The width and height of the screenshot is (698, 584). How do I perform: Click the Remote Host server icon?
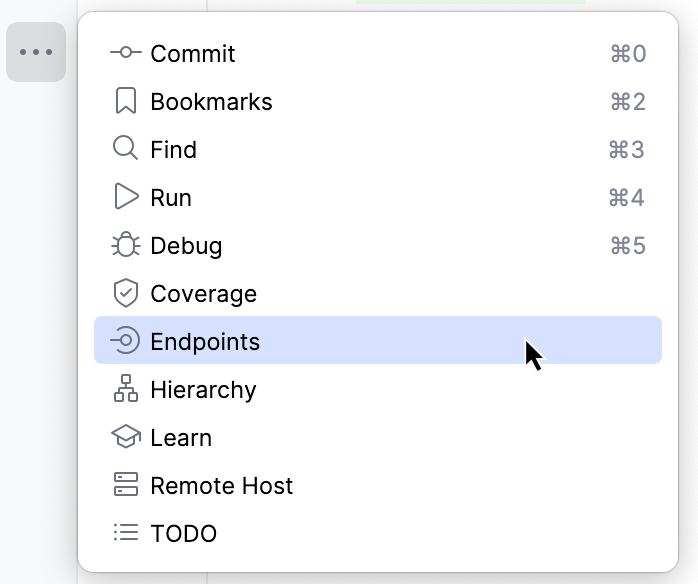coord(125,486)
